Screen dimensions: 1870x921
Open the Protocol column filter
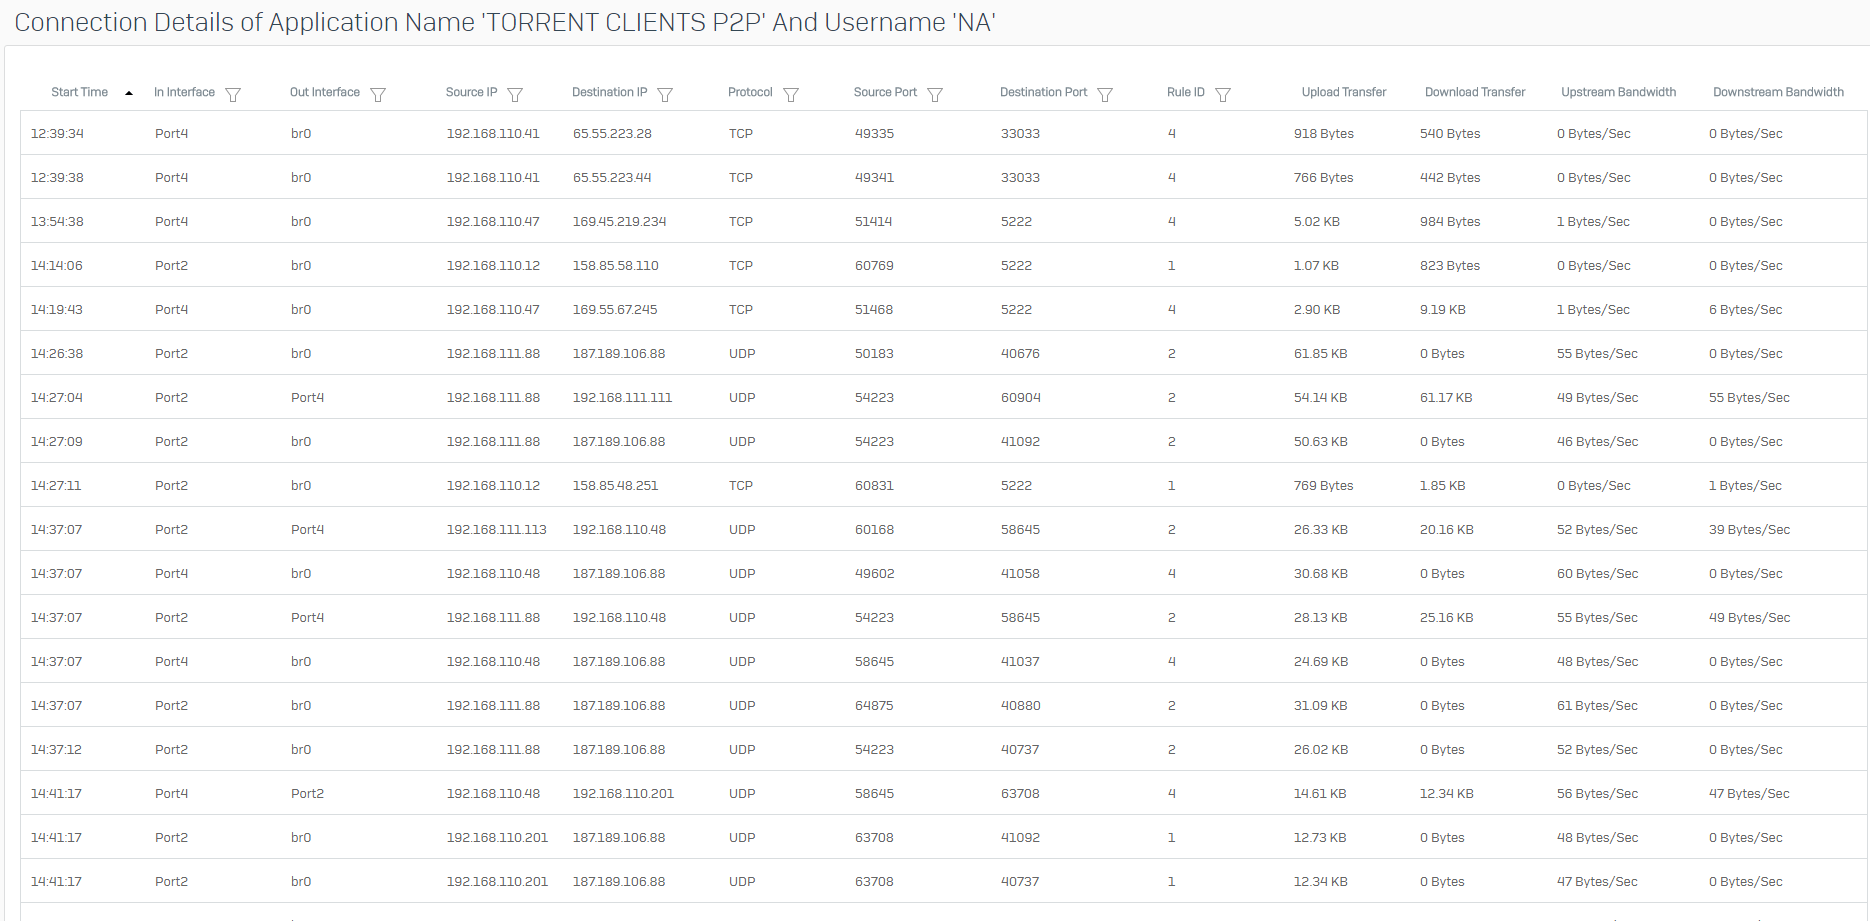click(791, 94)
